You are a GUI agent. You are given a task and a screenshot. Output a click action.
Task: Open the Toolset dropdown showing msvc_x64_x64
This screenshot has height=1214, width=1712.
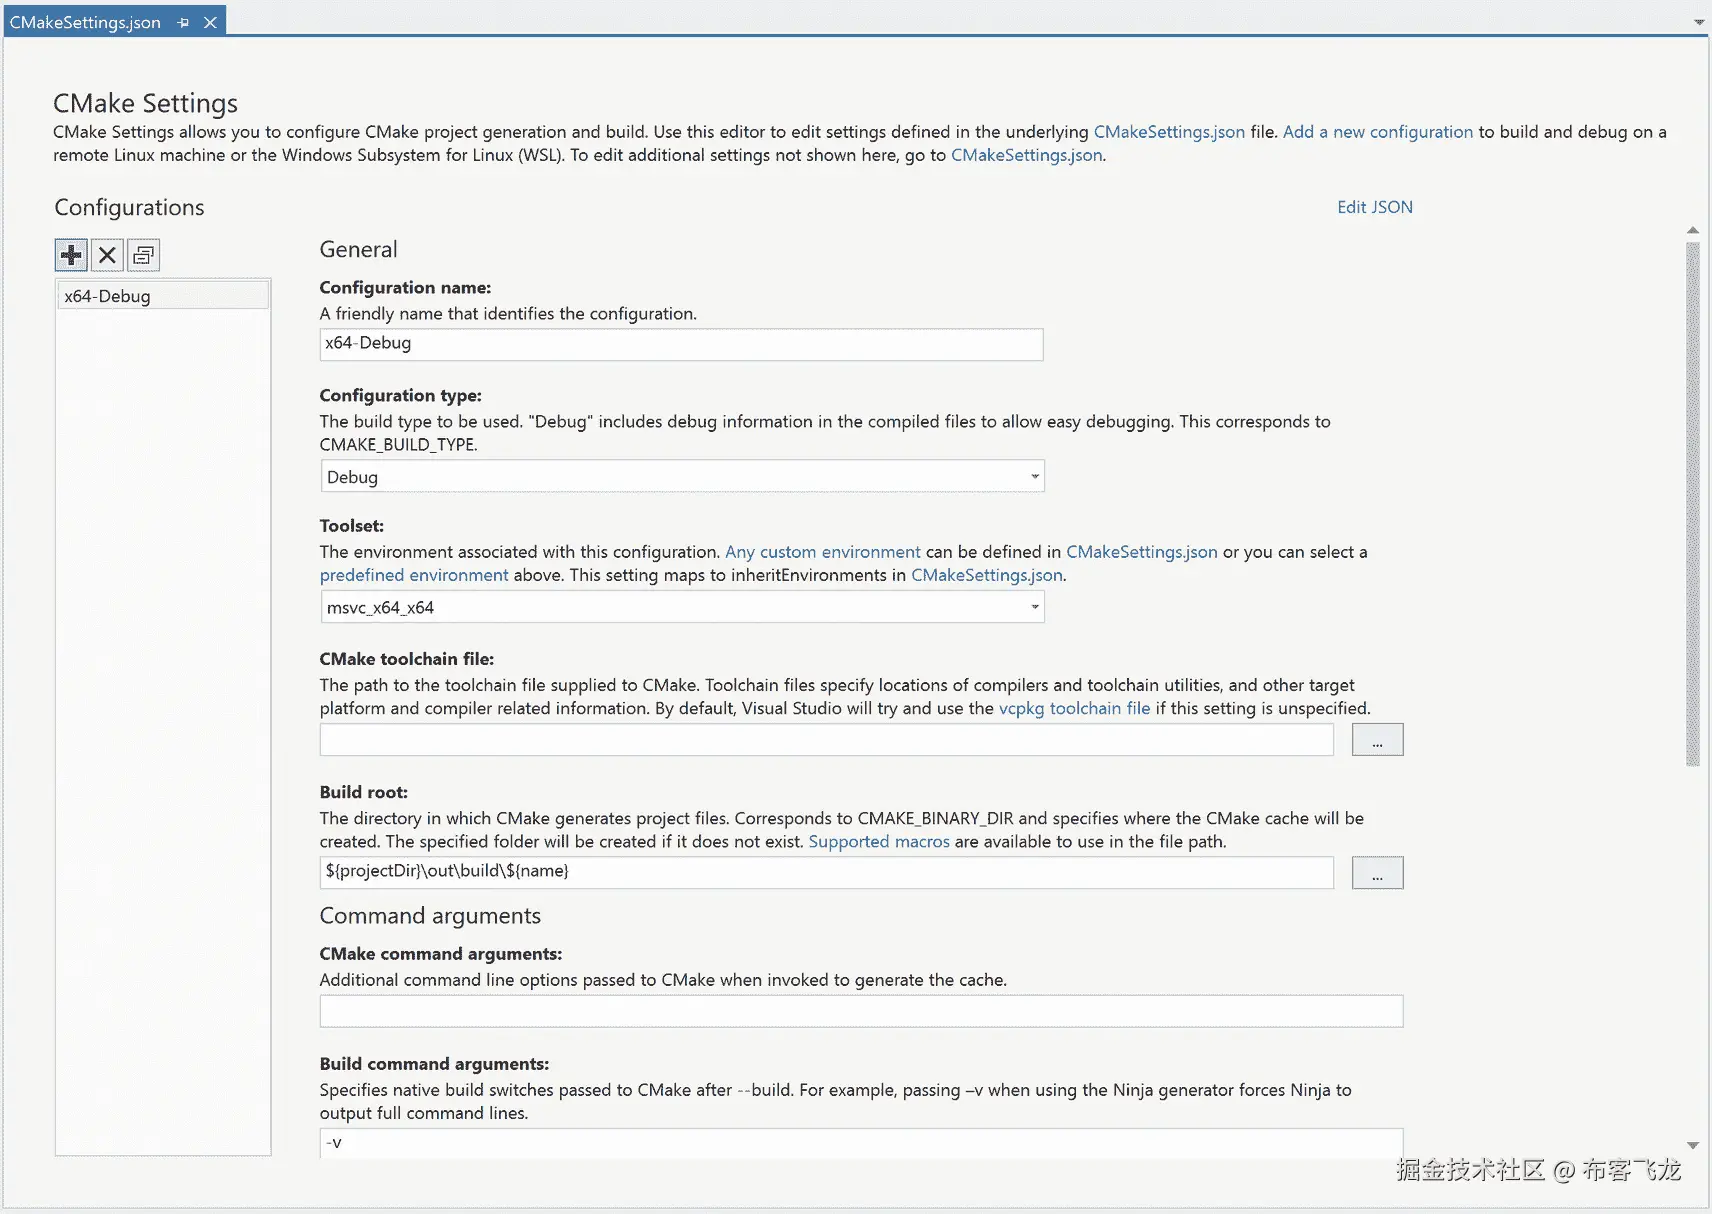coord(1033,606)
